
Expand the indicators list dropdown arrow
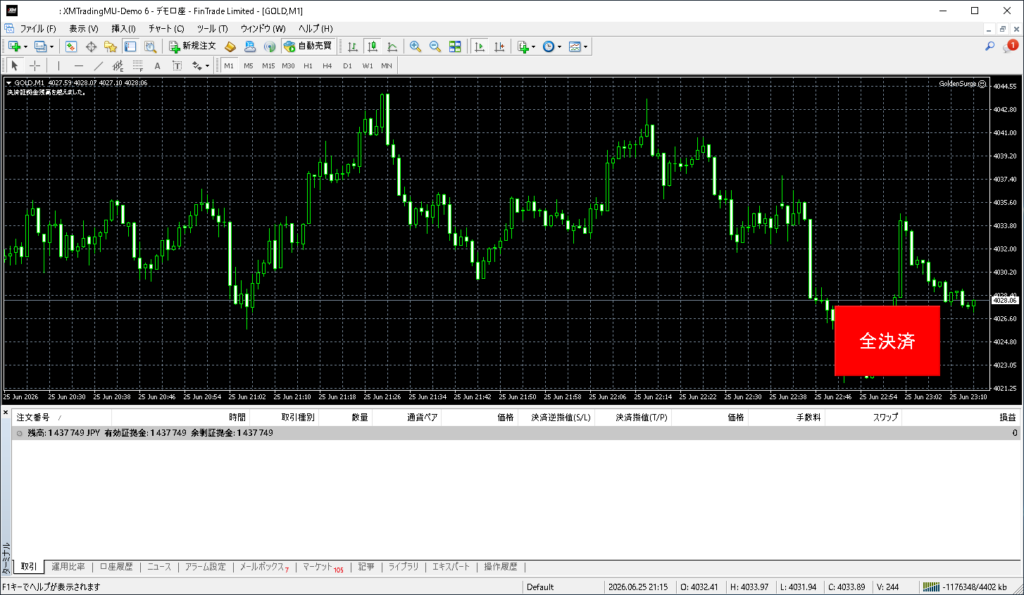(534, 47)
